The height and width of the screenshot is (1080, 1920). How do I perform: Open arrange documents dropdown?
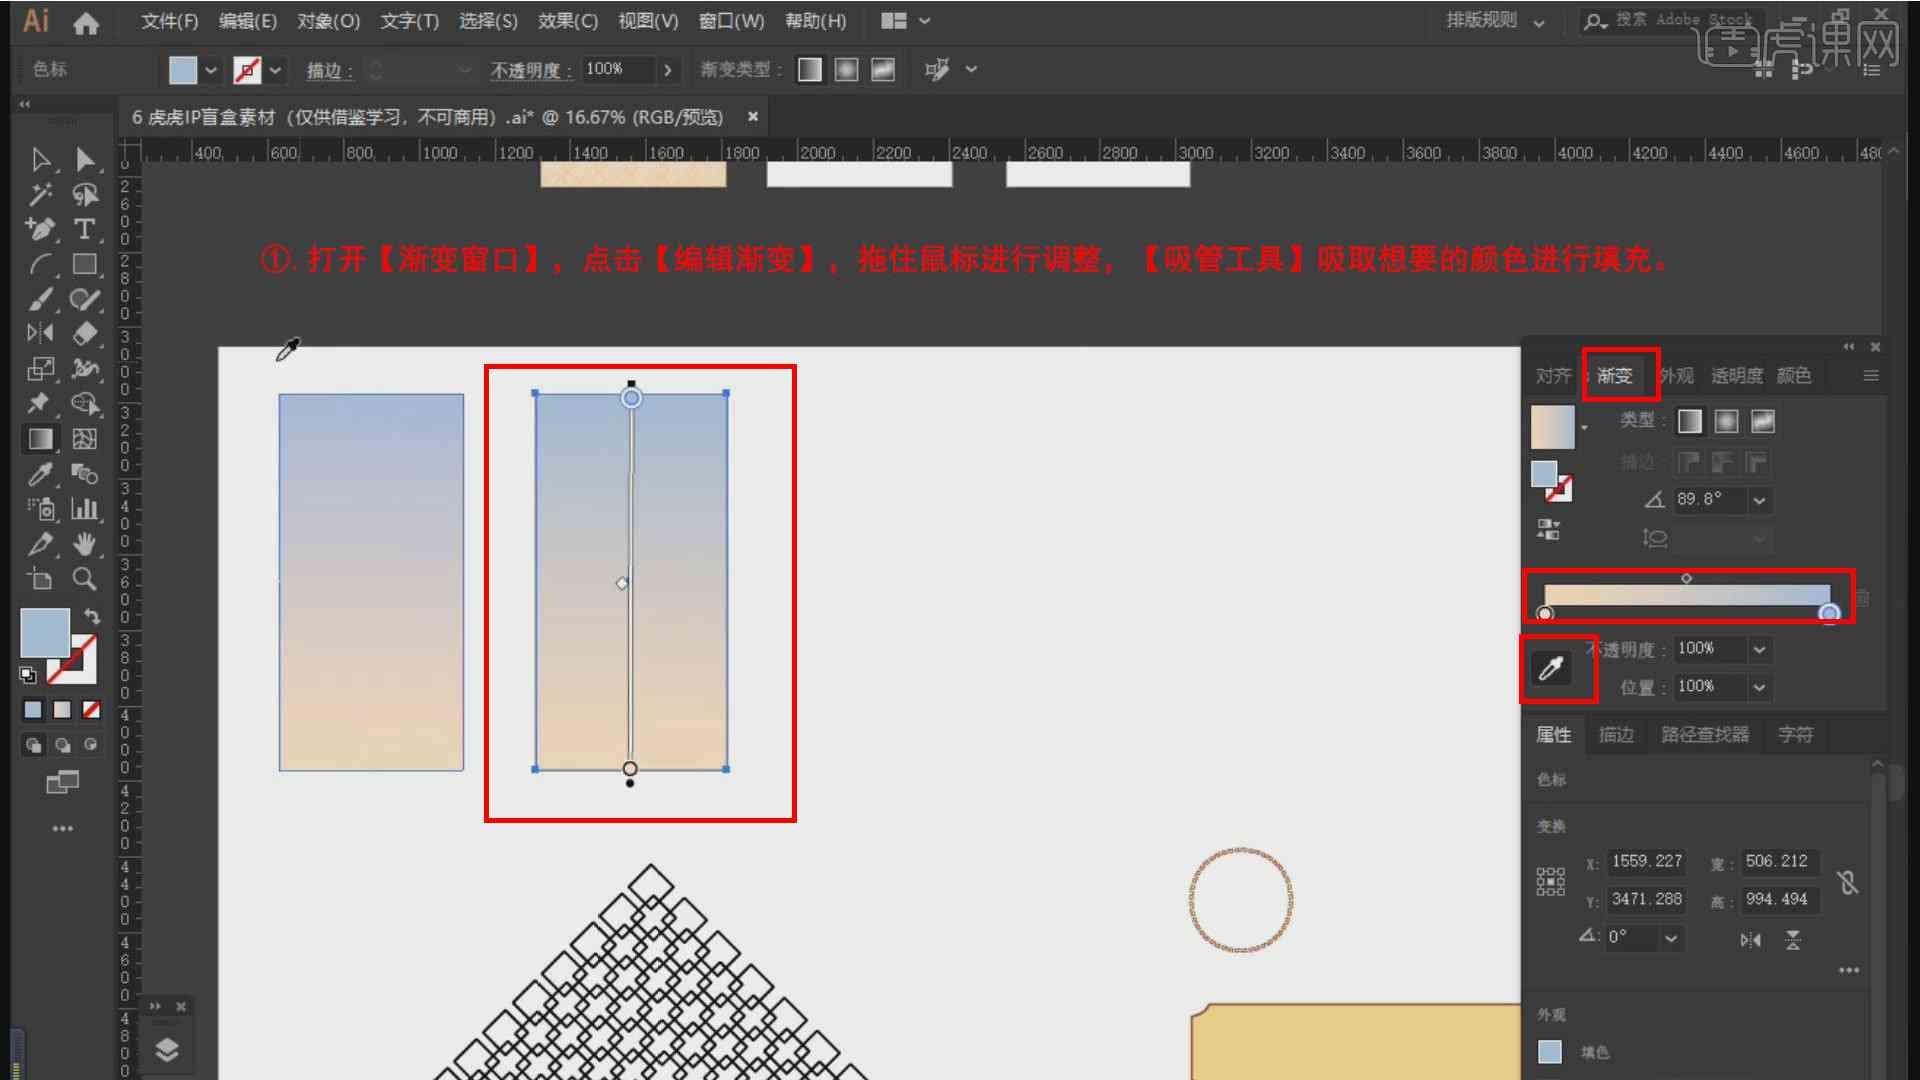pyautogui.click(x=906, y=21)
